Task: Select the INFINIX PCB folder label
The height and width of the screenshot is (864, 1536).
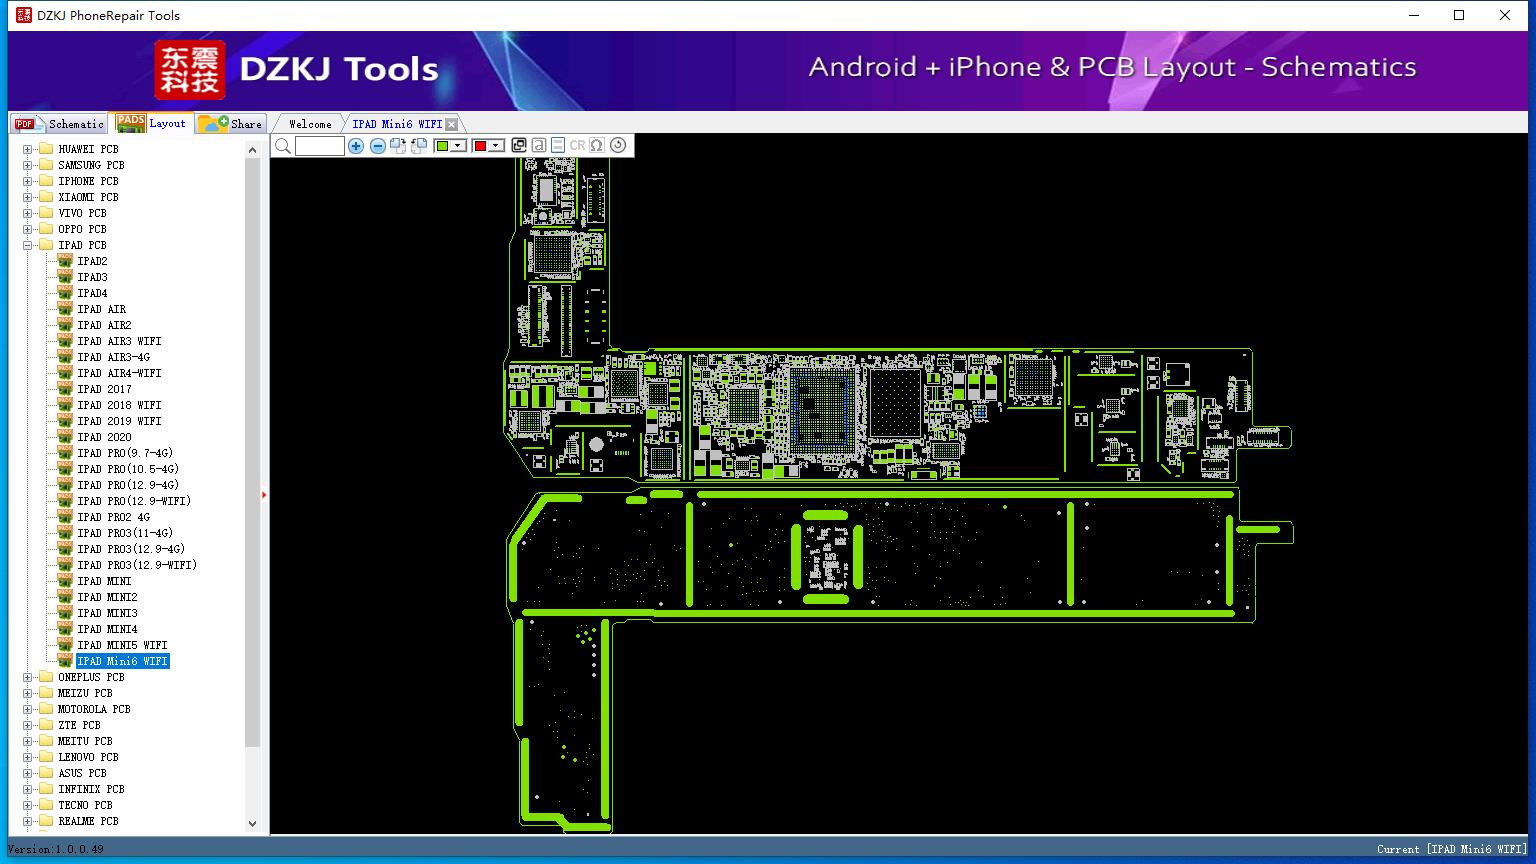Action: (91, 789)
